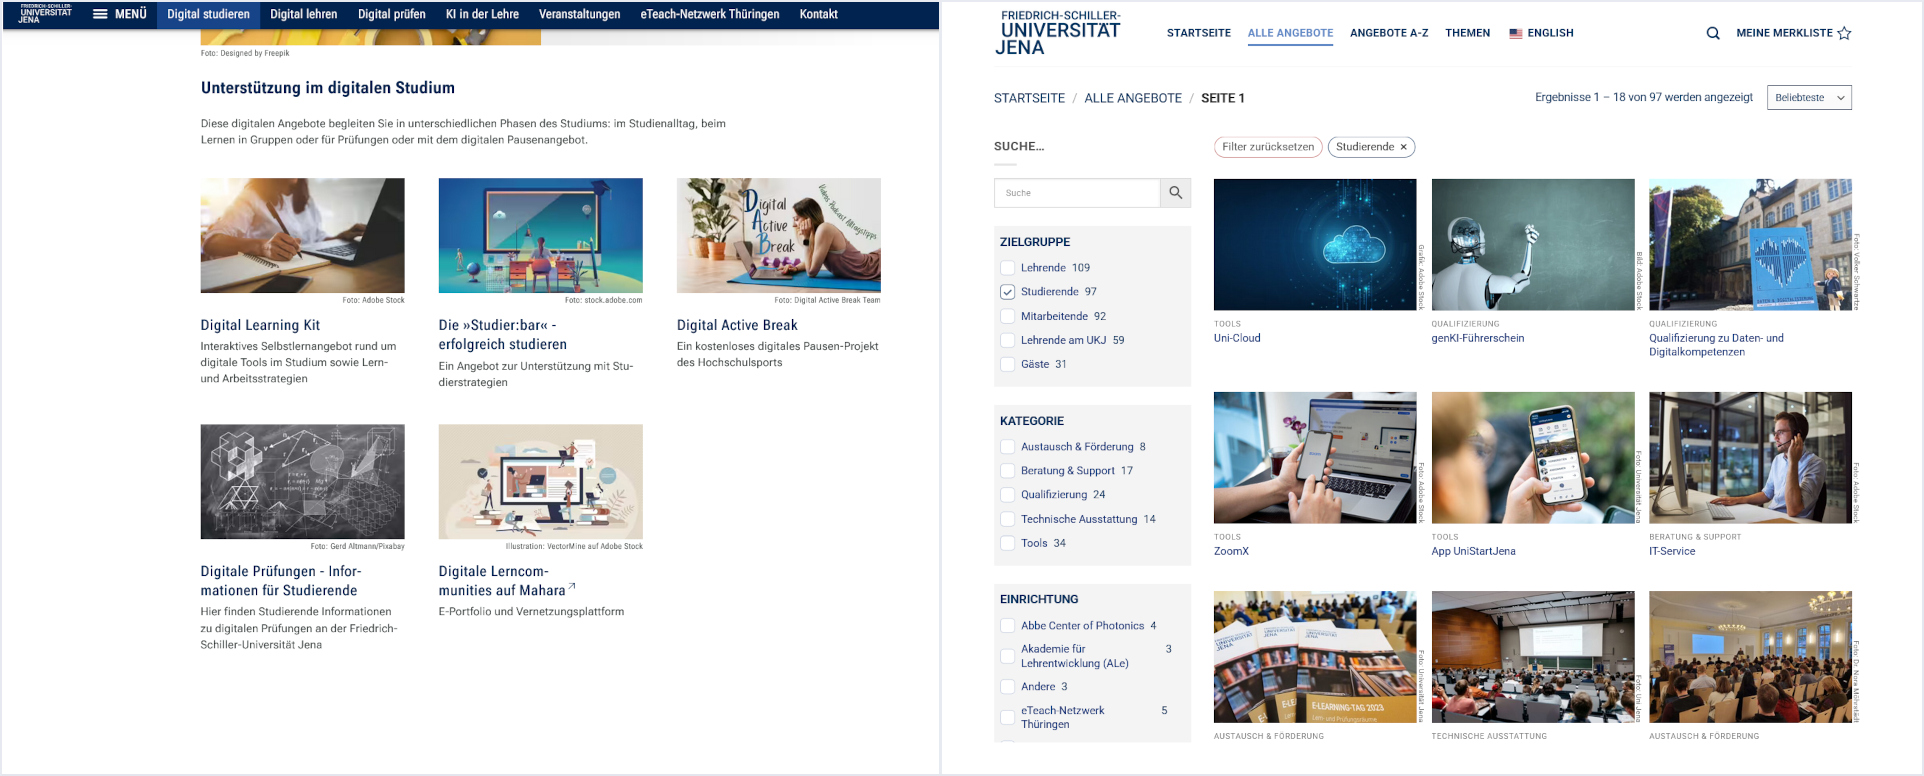Click the Suche text input field
Screen dimensions: 1924x776
(x=1077, y=193)
